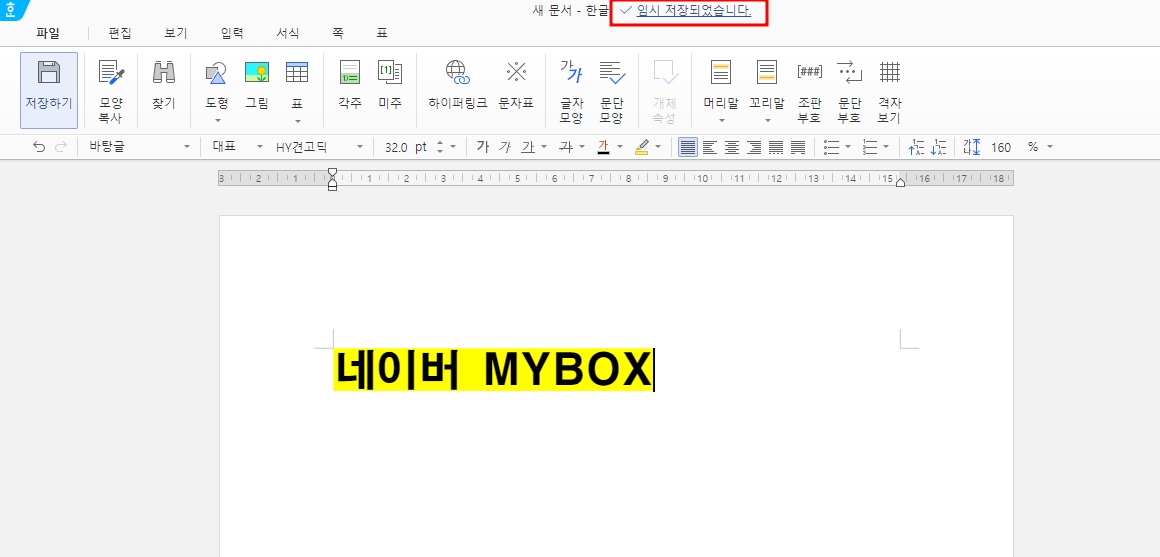
Task: Click the 표 table icon in ribbon
Action: [297, 72]
